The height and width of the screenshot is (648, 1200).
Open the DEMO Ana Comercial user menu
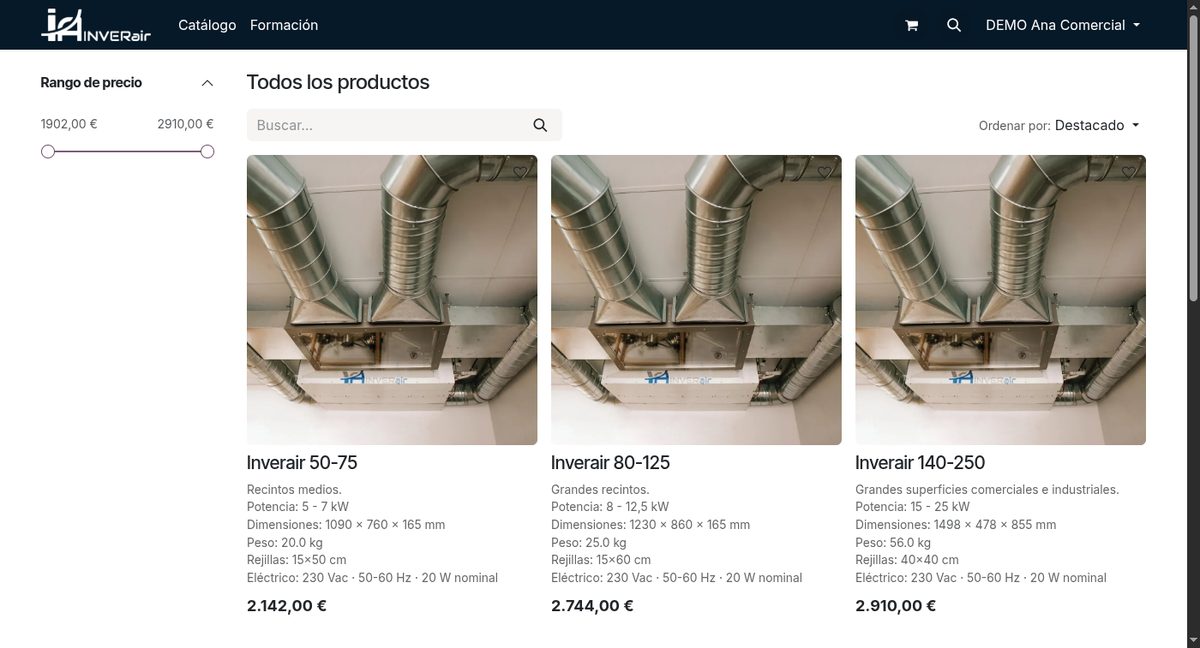[1063, 25]
